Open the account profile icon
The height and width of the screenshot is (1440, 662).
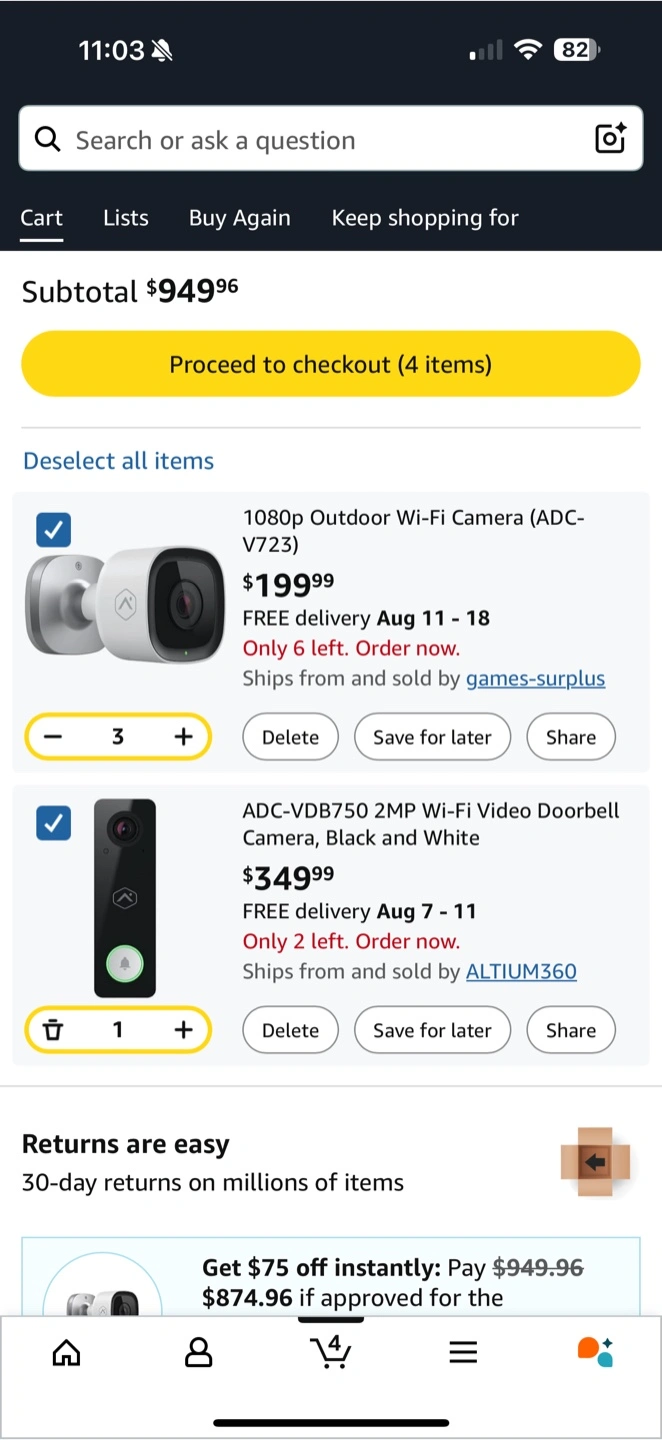pos(199,1353)
